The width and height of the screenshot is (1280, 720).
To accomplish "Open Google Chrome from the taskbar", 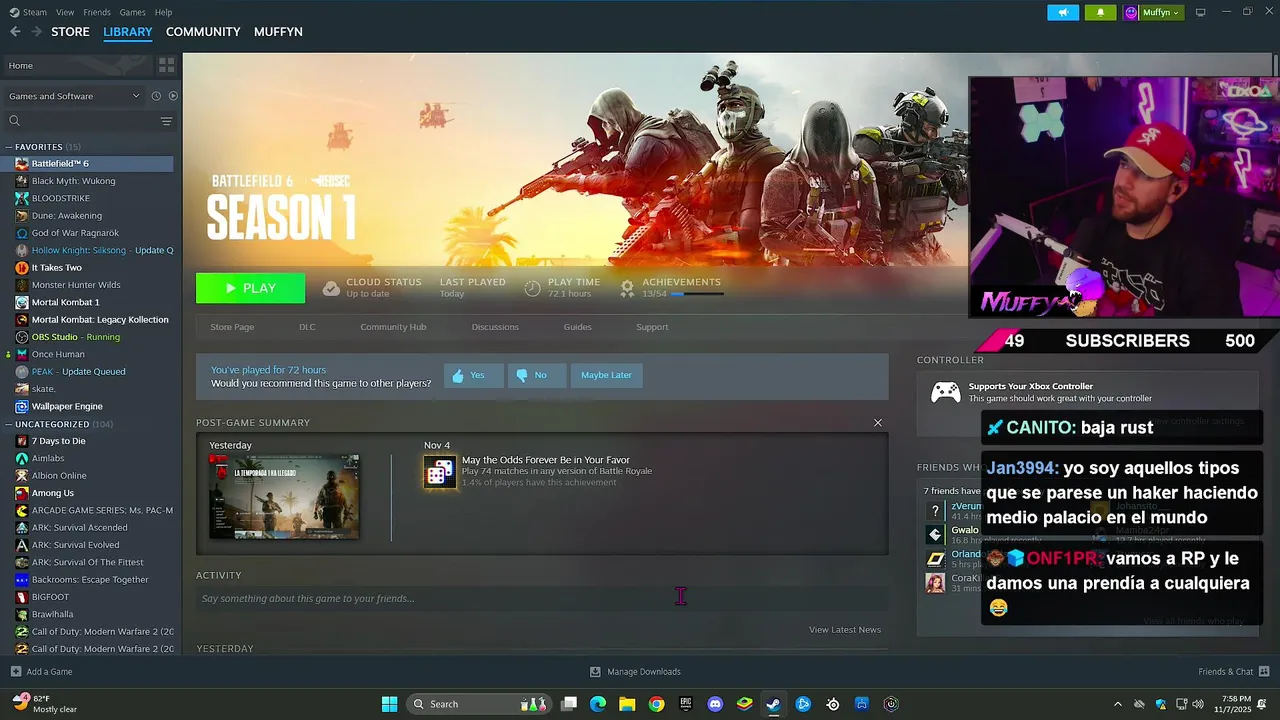I will pos(656,704).
